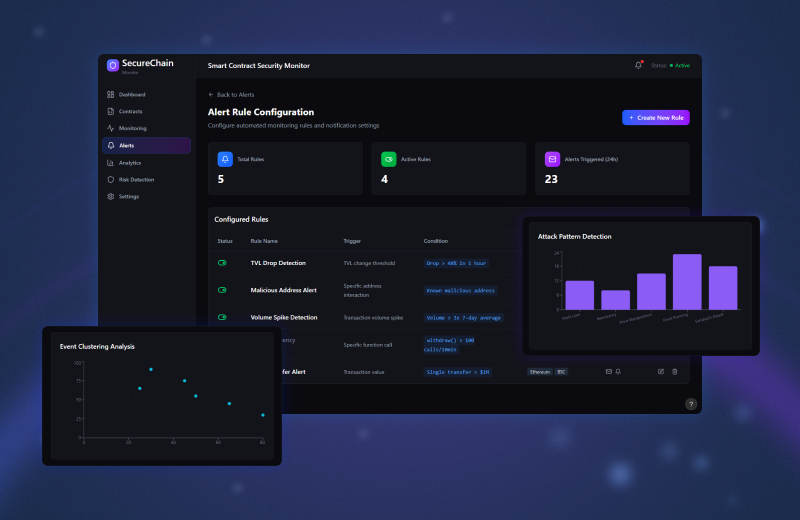This screenshot has height=520, width=800.
Task: Open the notifications bell in header
Action: [x=638, y=65]
